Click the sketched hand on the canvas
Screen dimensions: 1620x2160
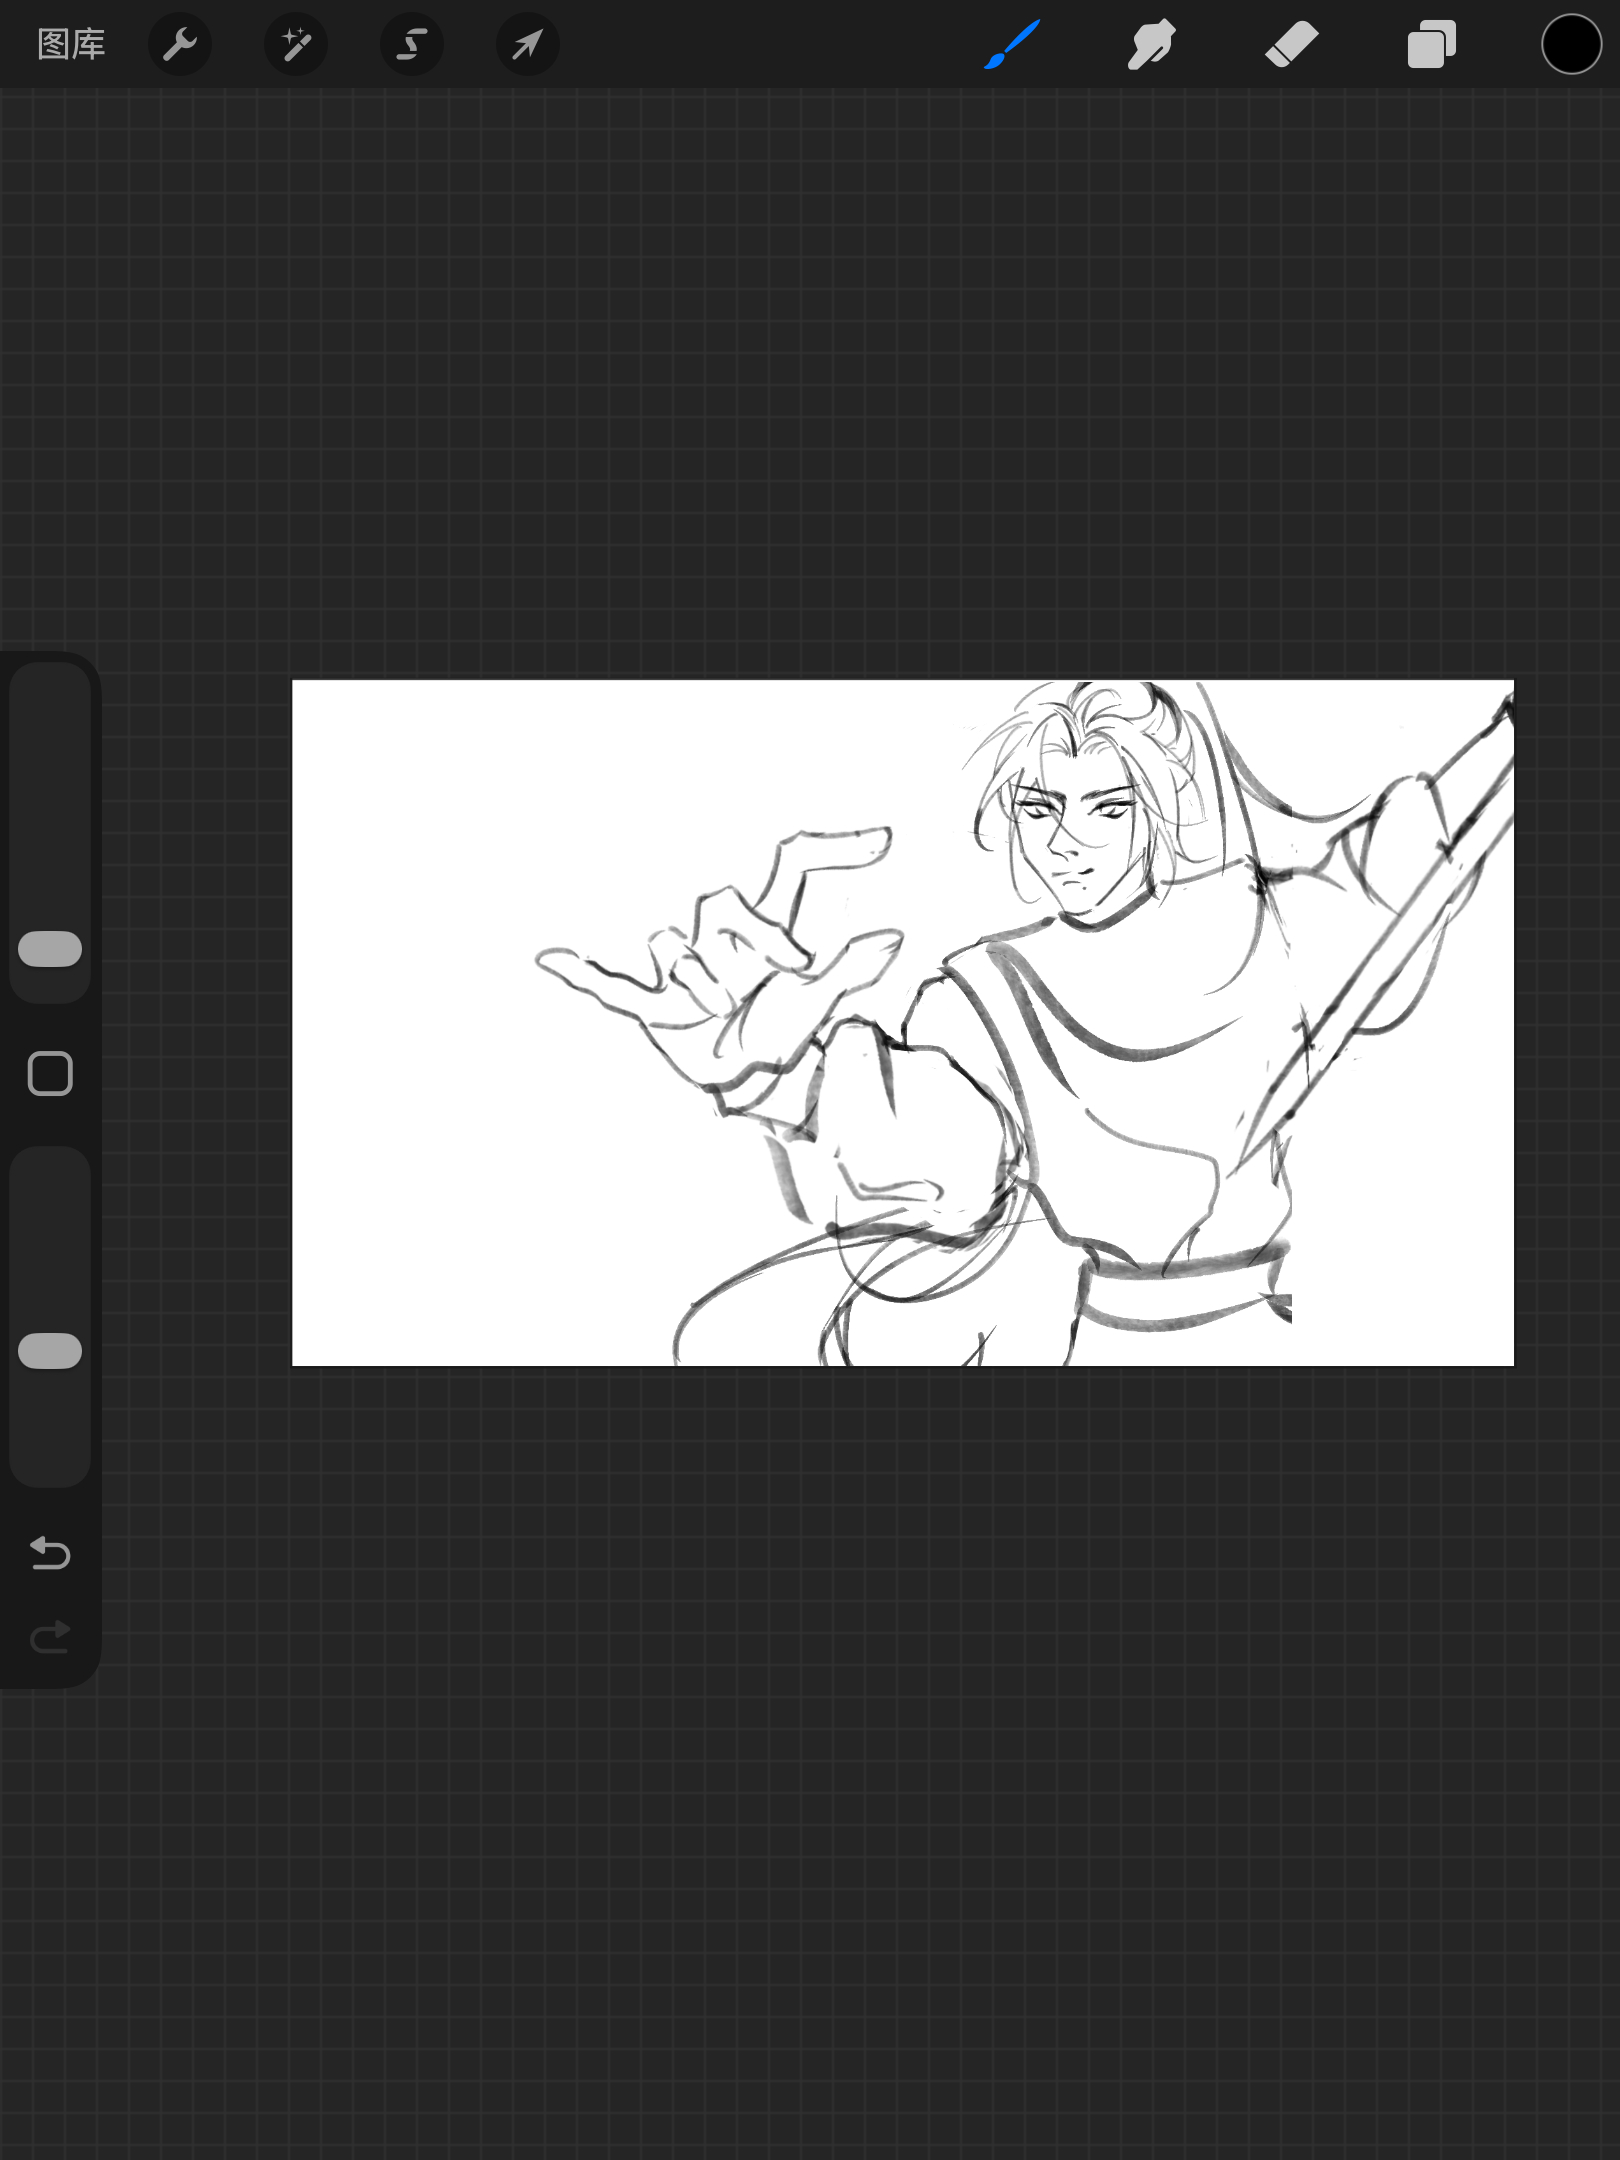click(720, 960)
